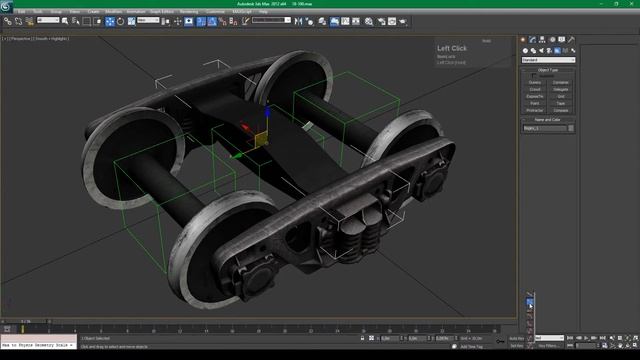Open the Edit menu

coord(22,12)
